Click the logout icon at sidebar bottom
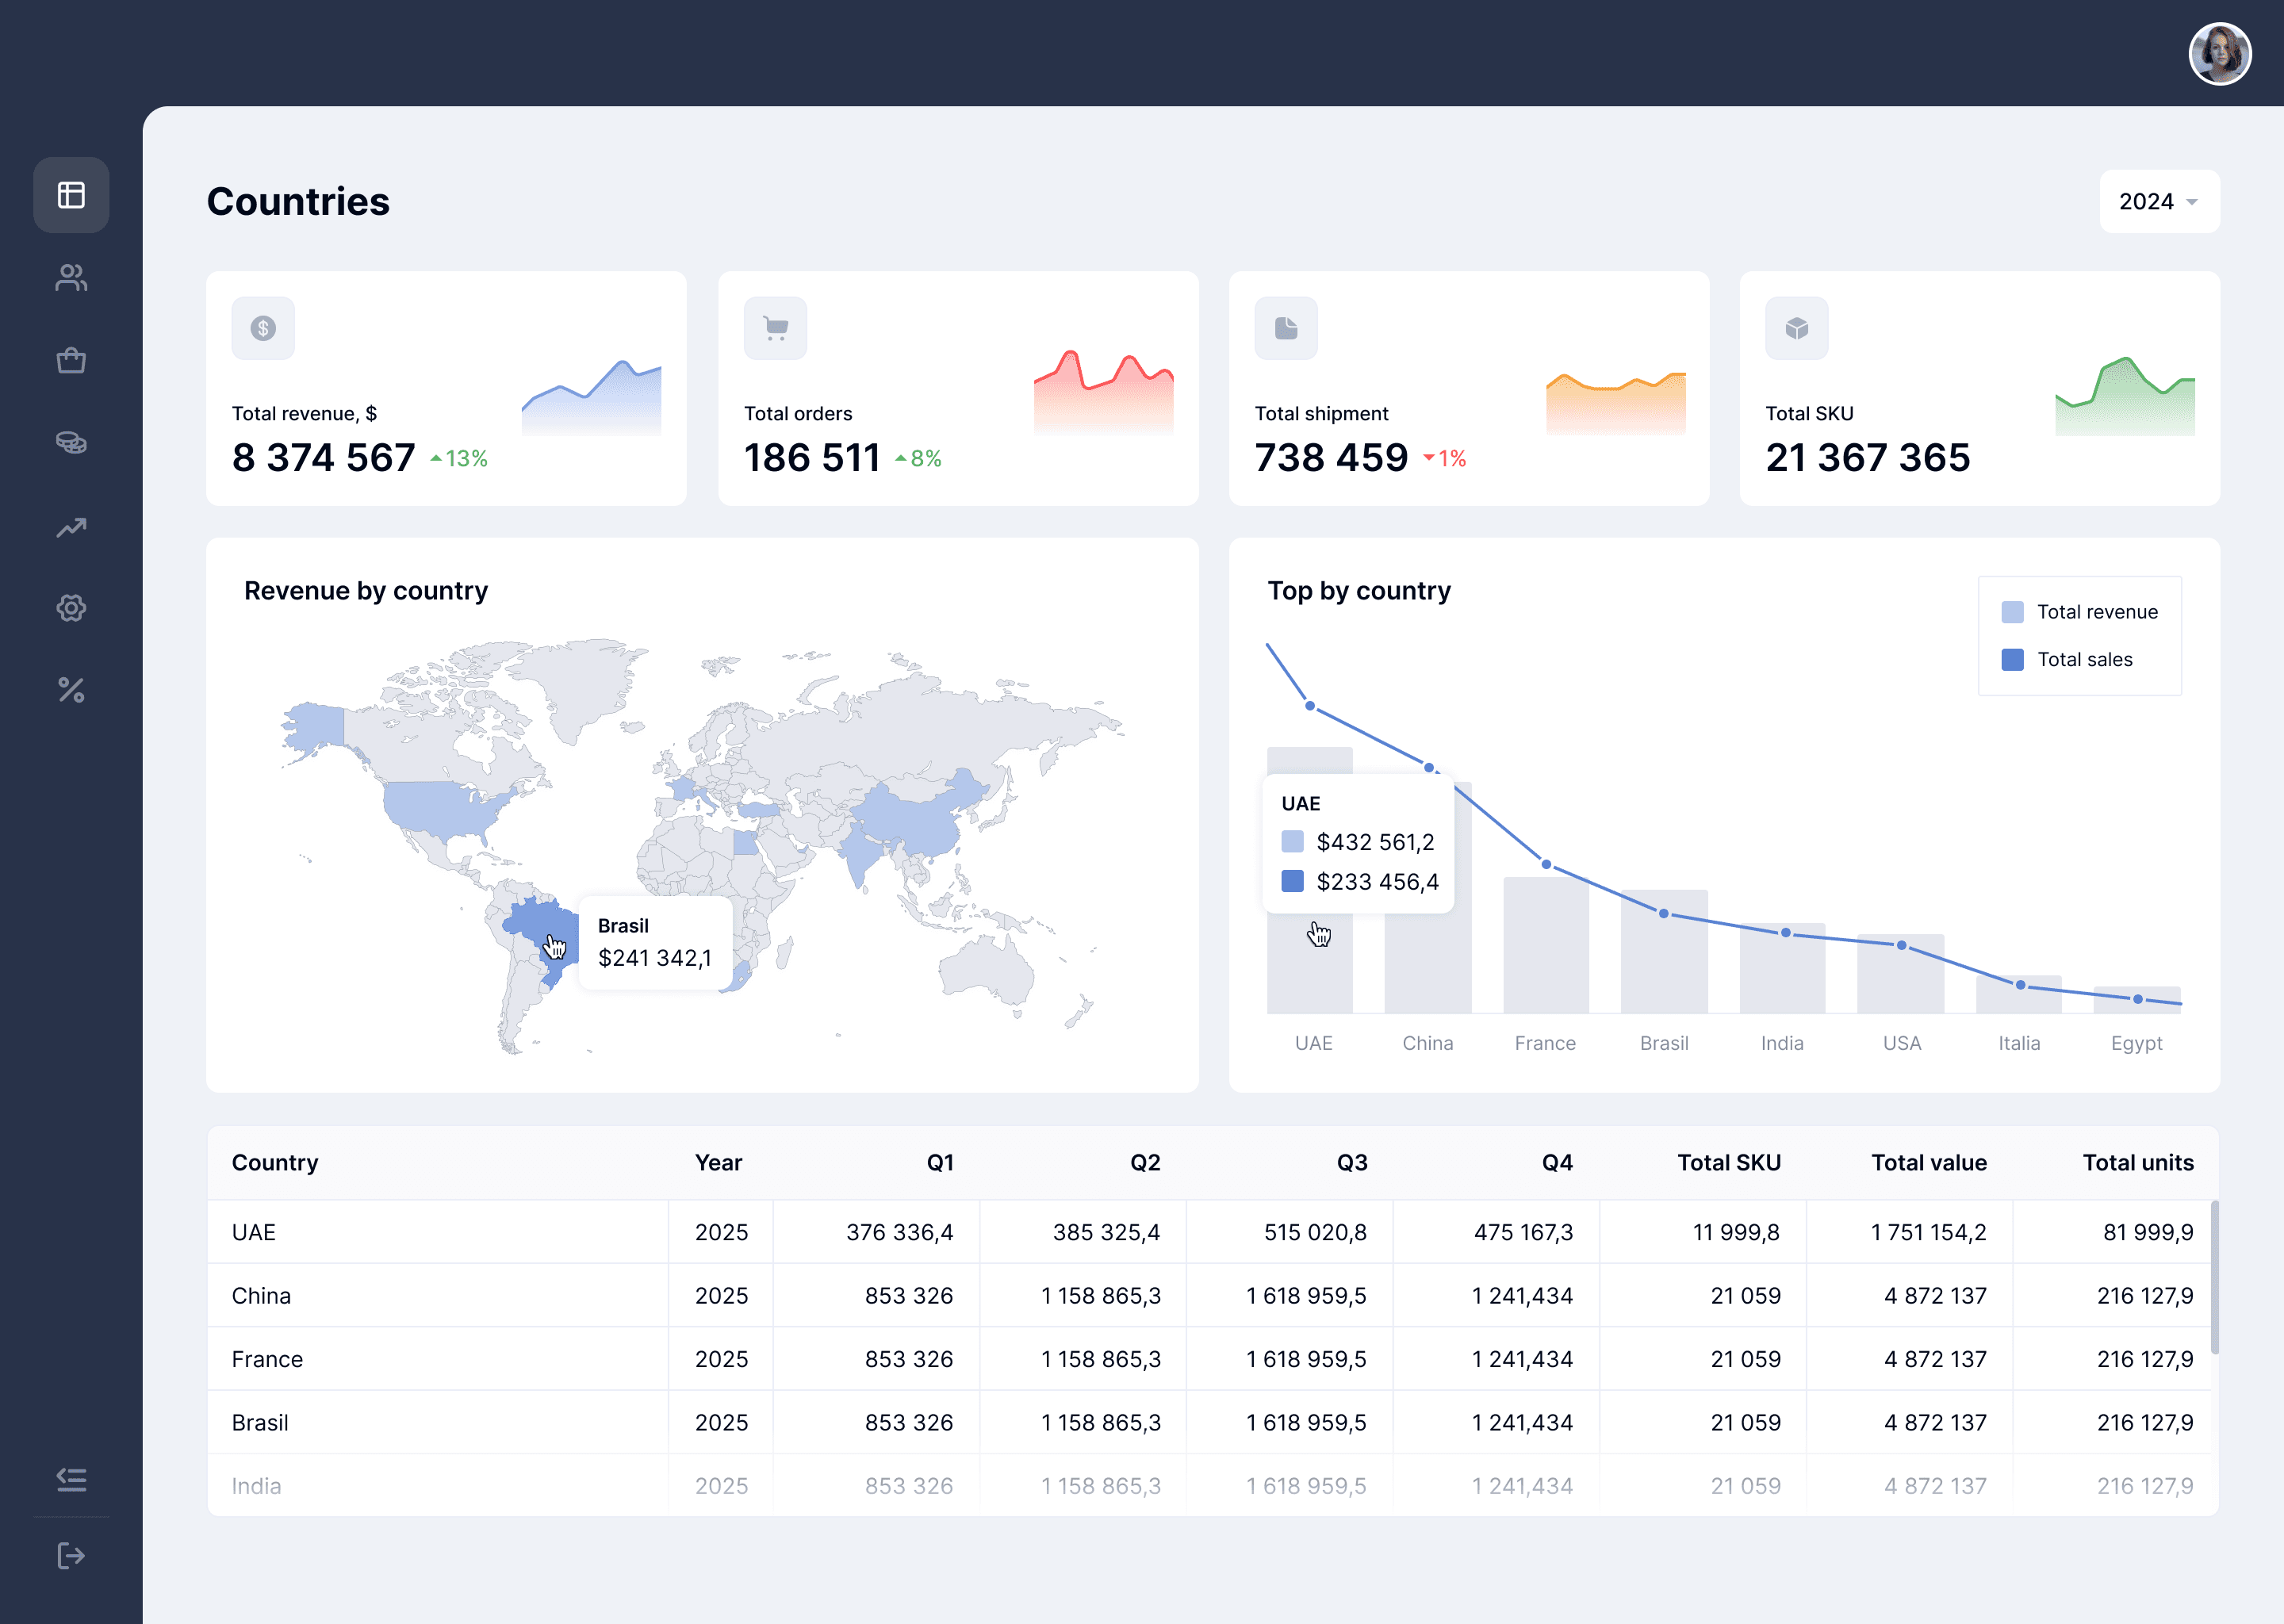The width and height of the screenshot is (2284, 1624). [x=71, y=1556]
